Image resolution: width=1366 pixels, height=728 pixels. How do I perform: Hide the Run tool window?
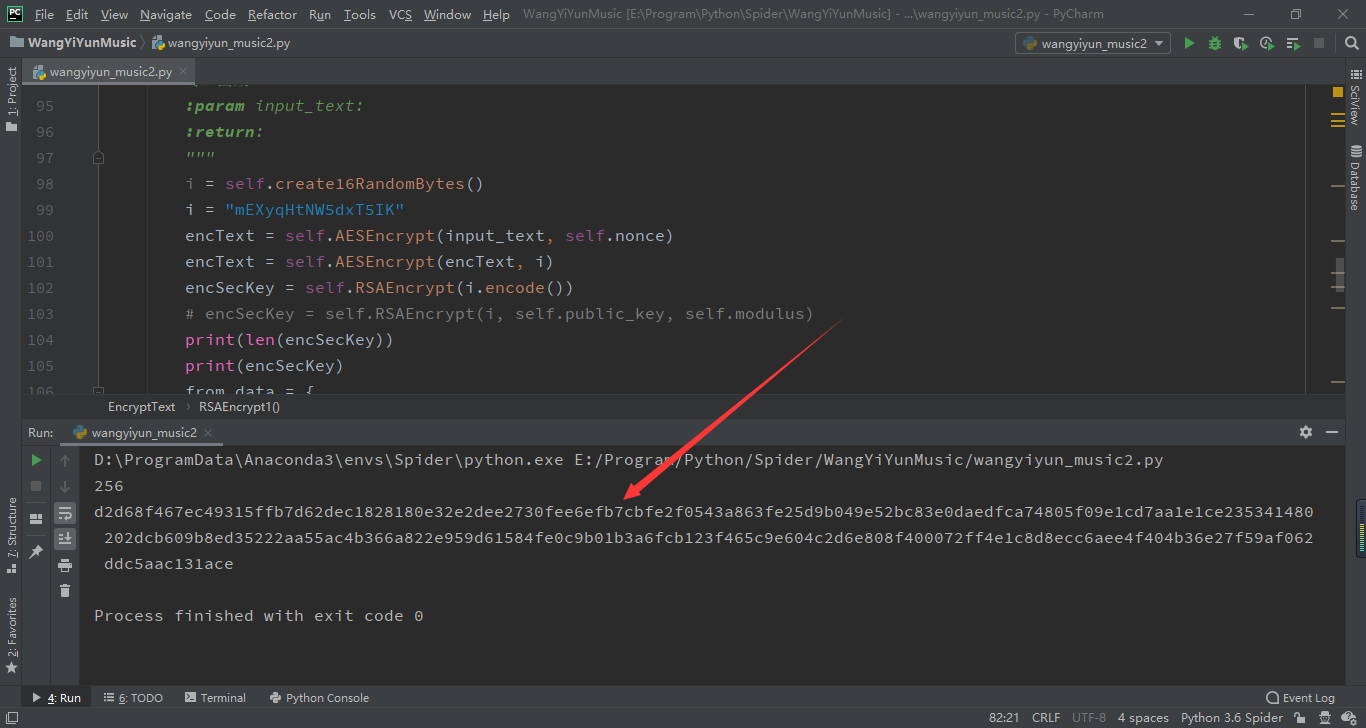tap(1332, 432)
